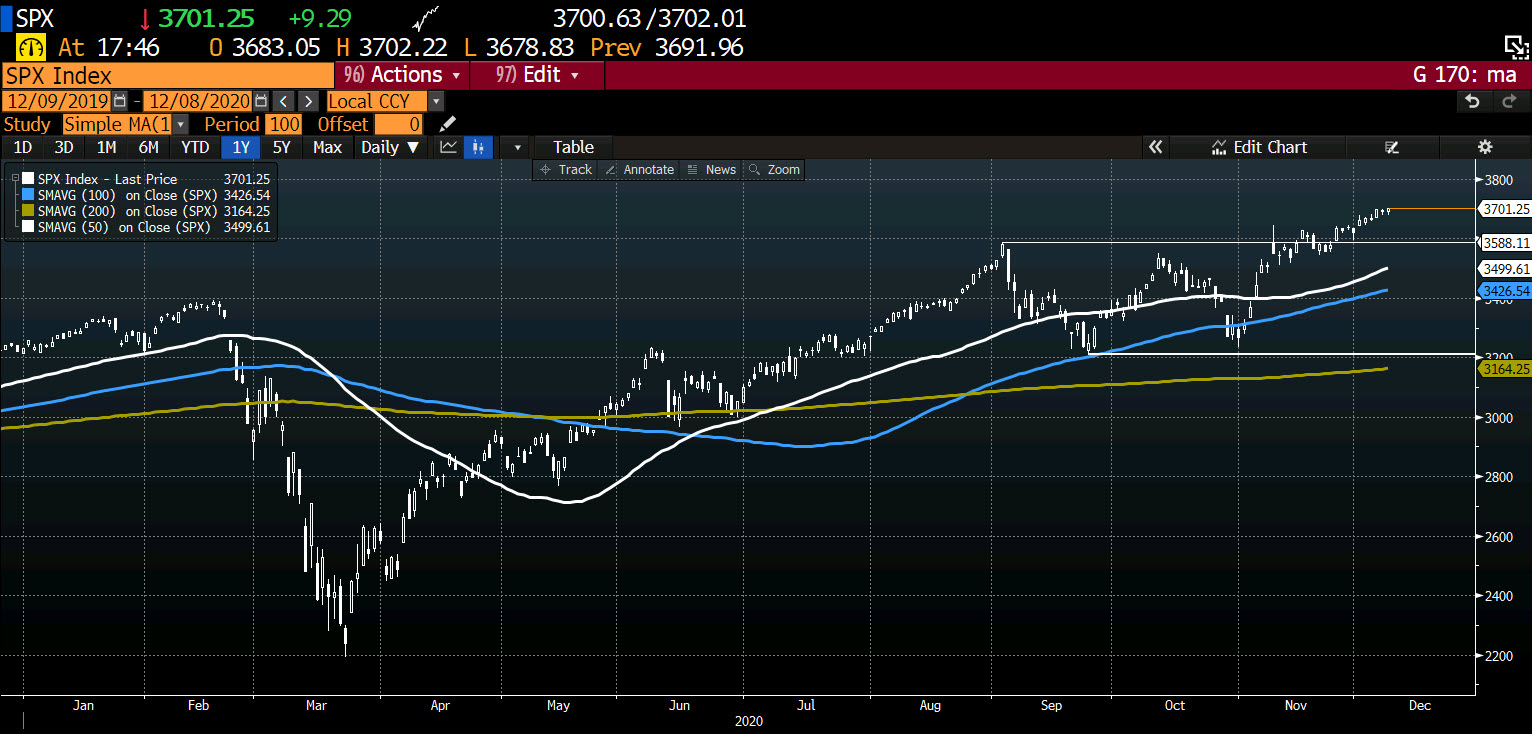Screen dimensions: 1532x734
Task: Activate the Annotate drawing tool
Action: (640, 170)
